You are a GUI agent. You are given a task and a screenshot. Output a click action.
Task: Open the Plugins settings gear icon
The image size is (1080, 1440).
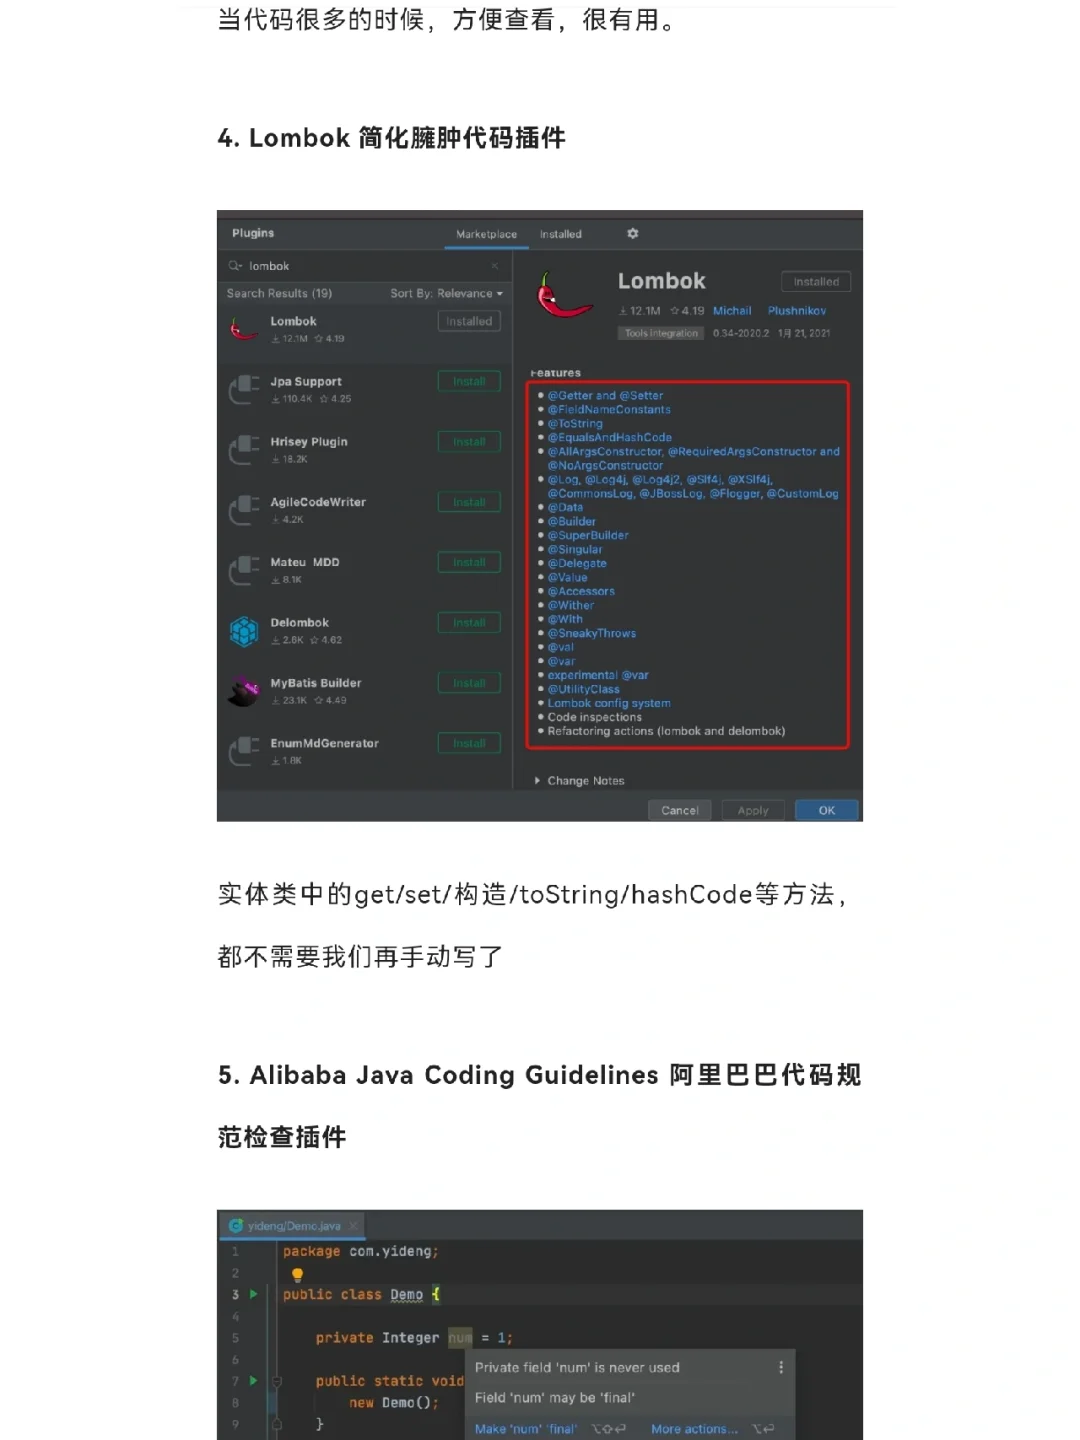click(632, 233)
